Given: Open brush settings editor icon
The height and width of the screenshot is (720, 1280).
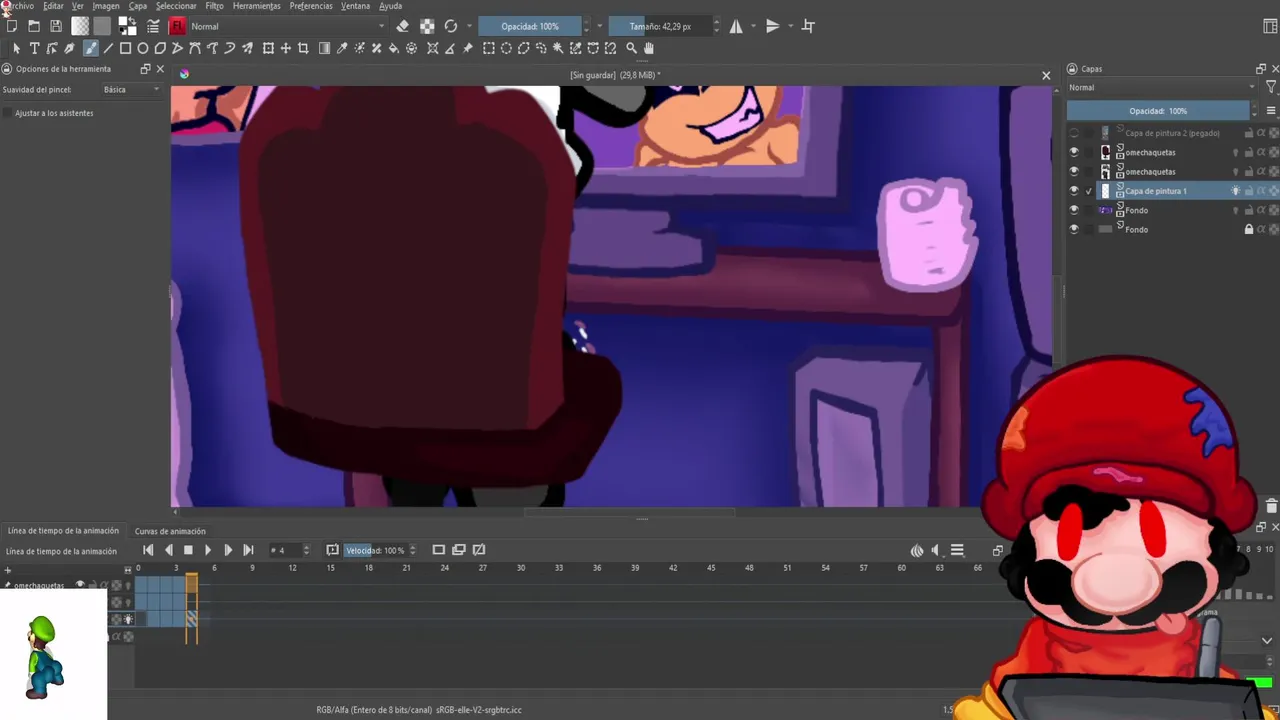Looking at the screenshot, I should click(153, 26).
